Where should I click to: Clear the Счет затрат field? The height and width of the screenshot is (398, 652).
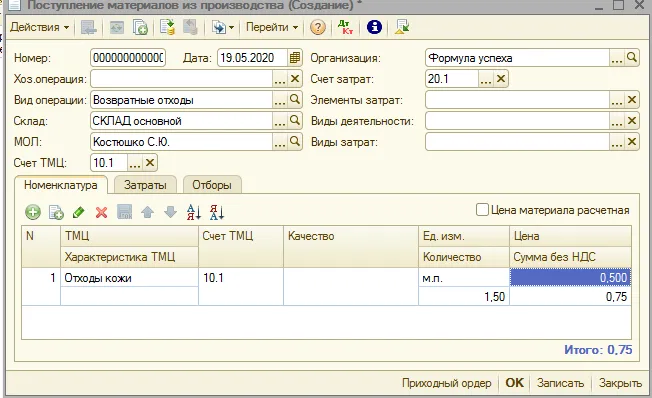(501, 79)
